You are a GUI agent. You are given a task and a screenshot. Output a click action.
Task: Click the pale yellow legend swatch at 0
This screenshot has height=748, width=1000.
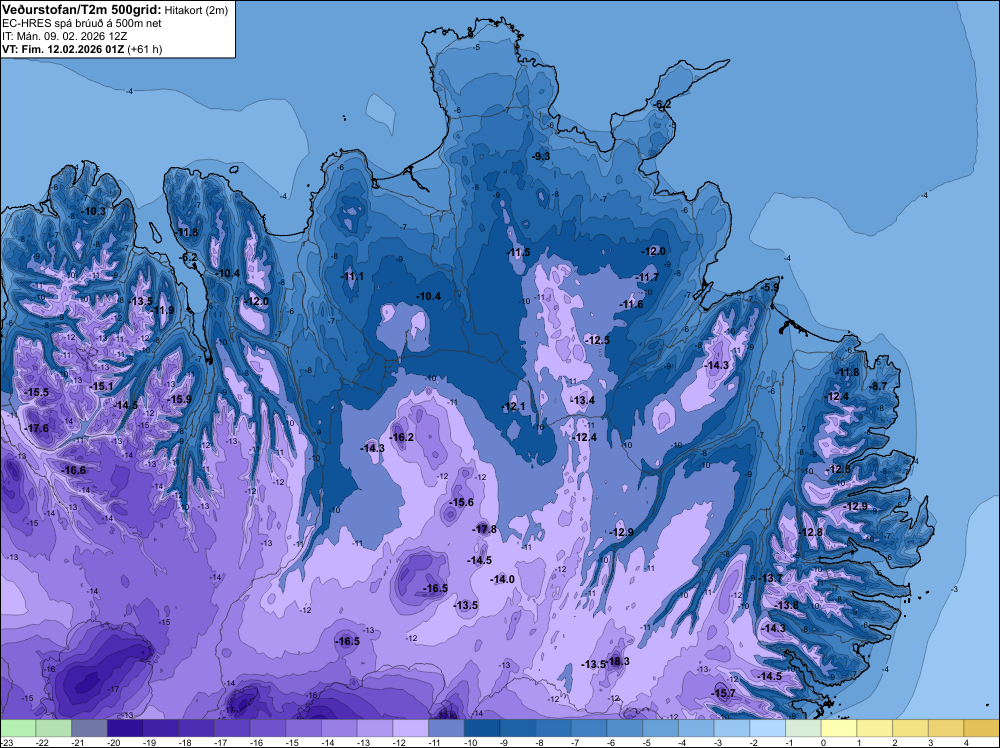(839, 728)
